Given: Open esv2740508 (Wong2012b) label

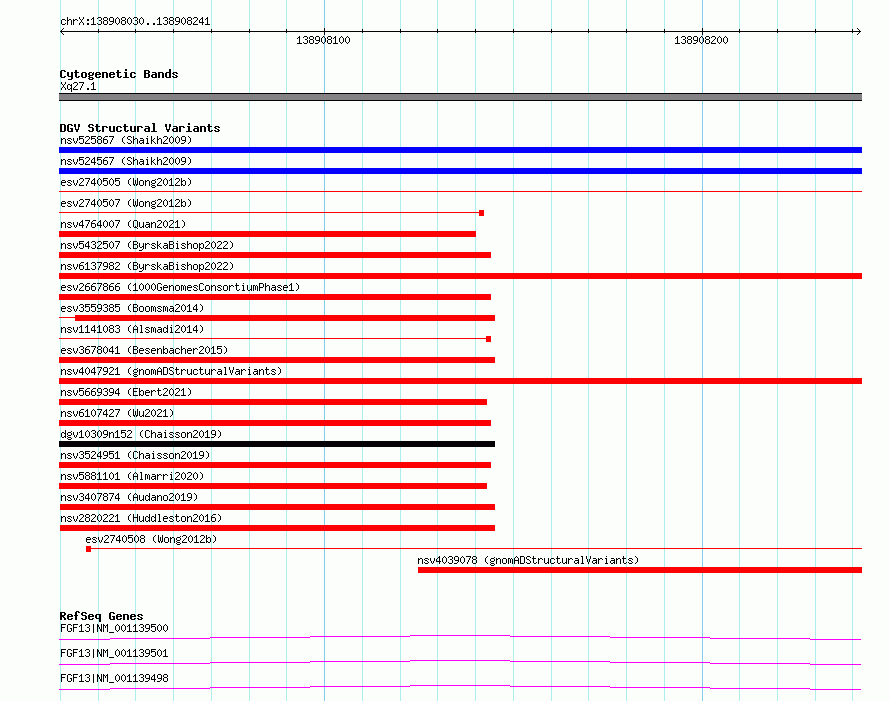Looking at the screenshot, I should [151, 539].
